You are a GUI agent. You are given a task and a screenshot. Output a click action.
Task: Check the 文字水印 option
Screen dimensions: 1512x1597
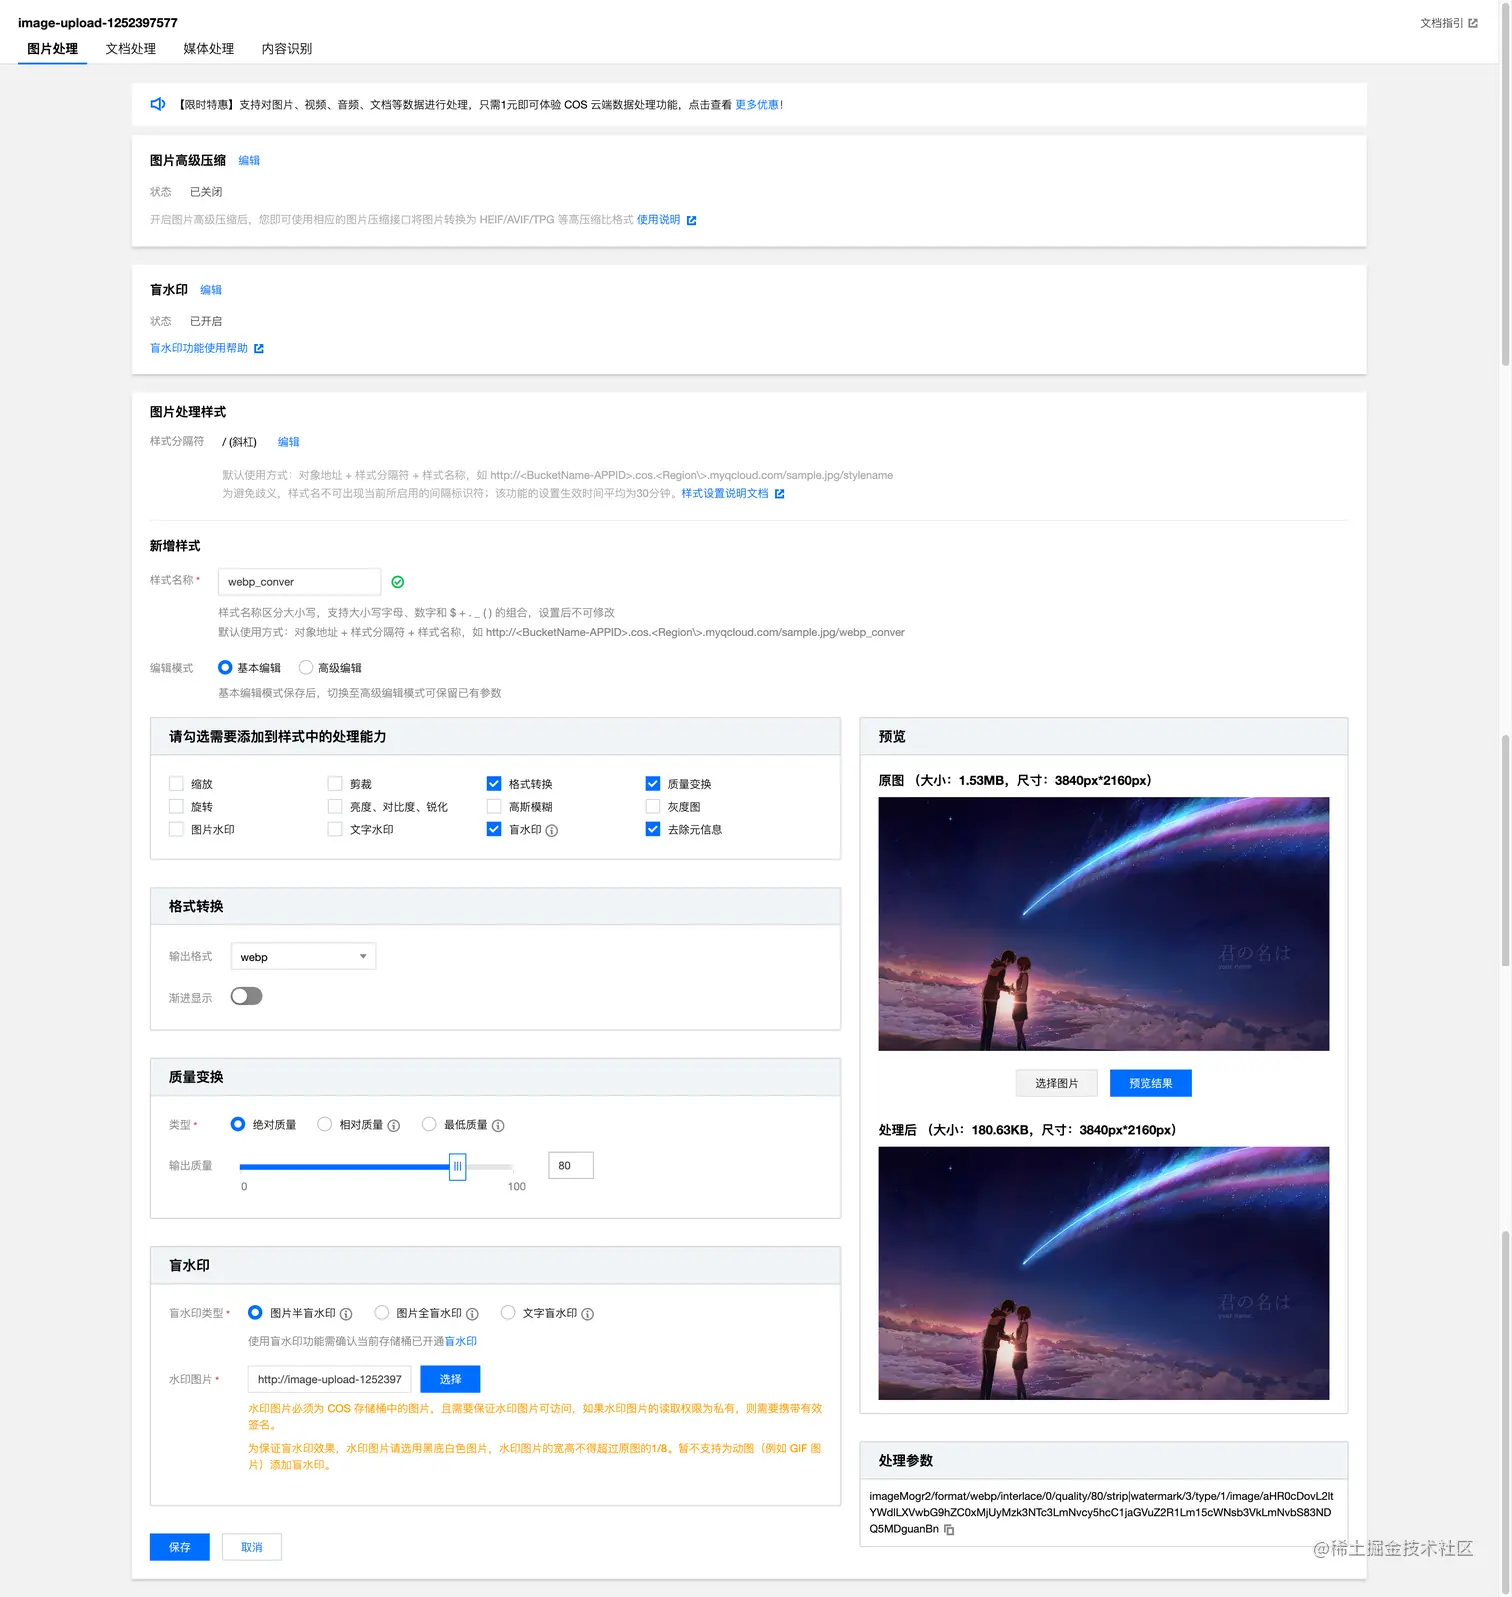pos(335,829)
